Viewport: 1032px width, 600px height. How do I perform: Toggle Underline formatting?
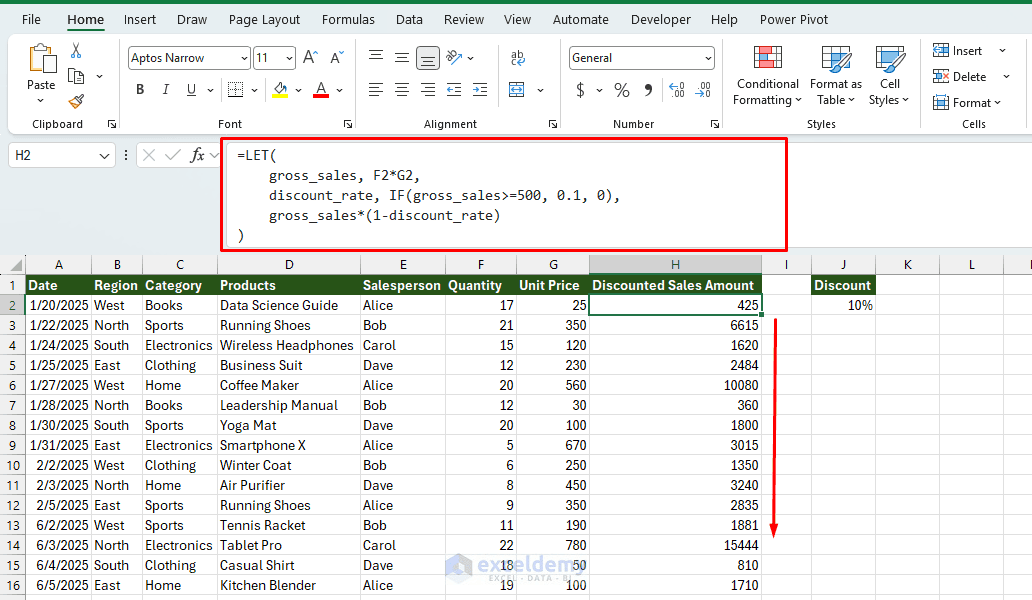(x=191, y=89)
